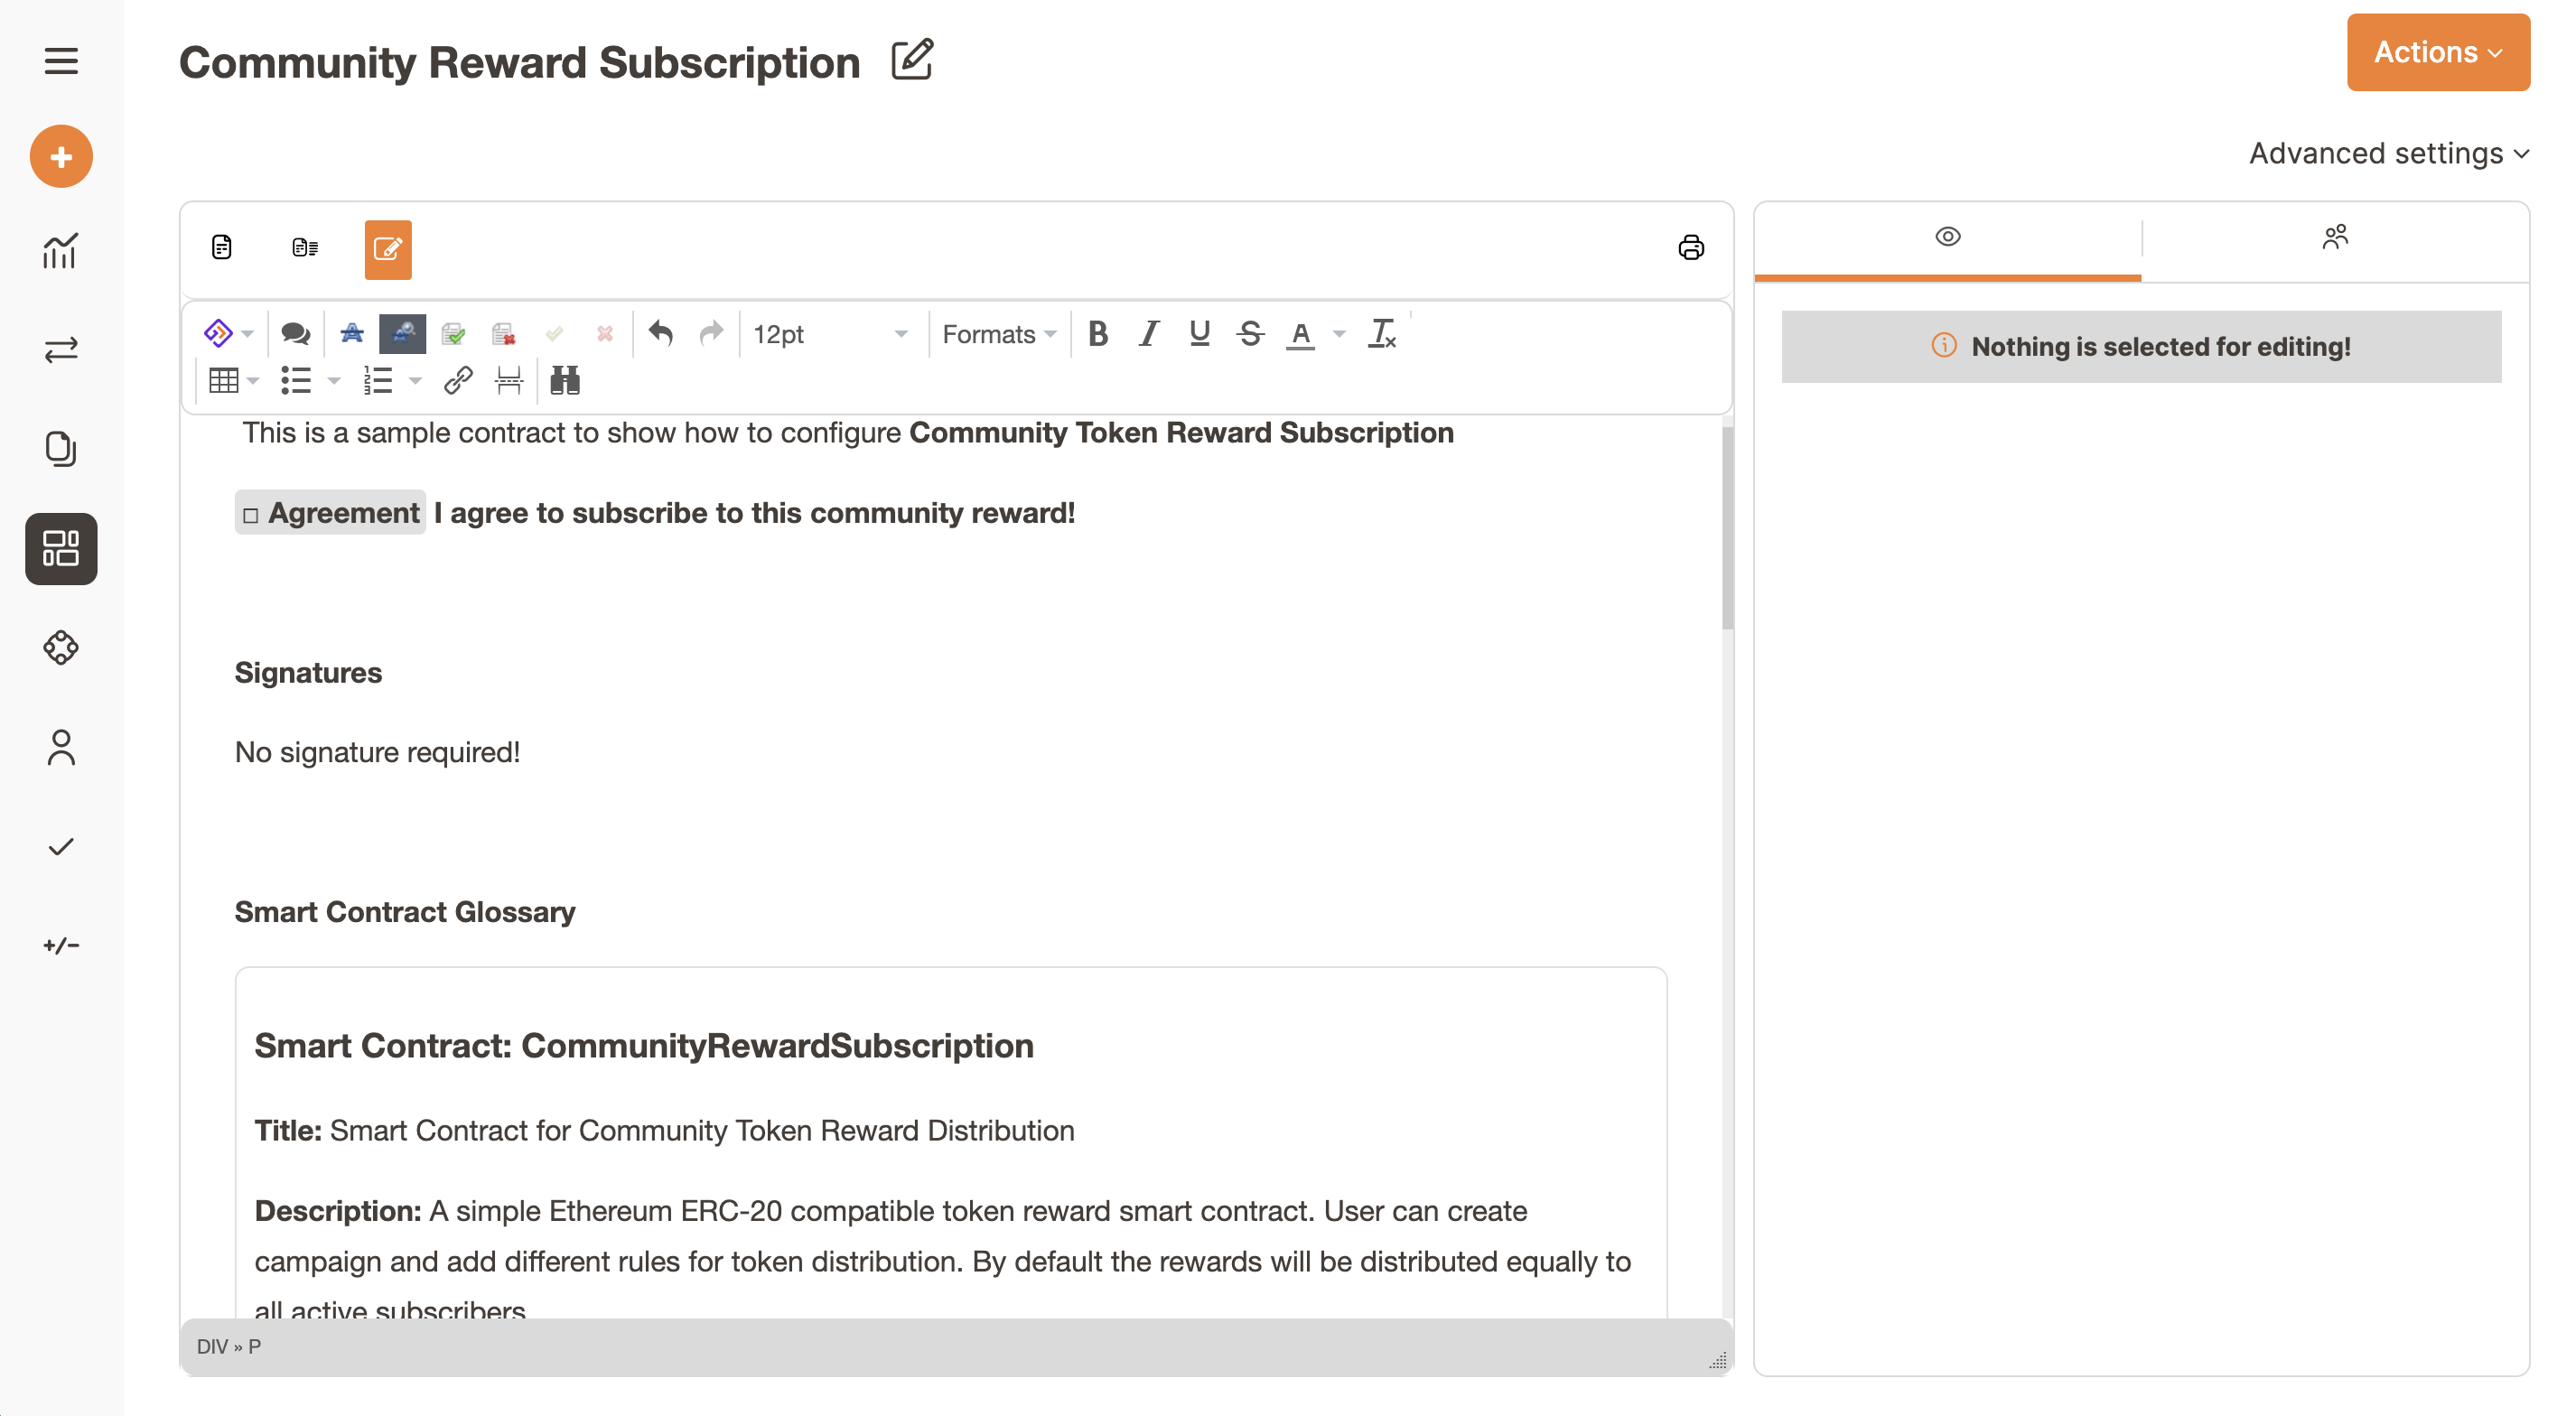Tick the Agreement checkbox field

(x=250, y=515)
